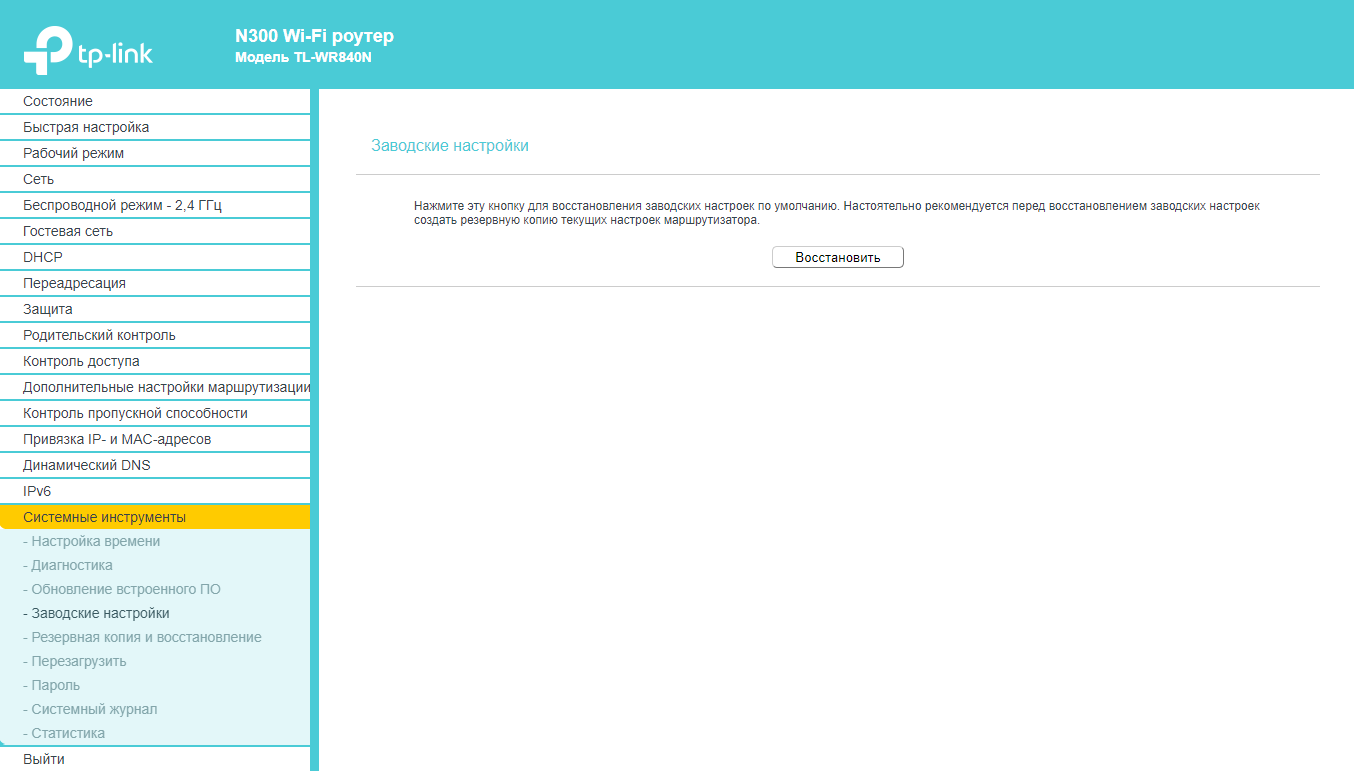This screenshot has height=771, width=1354.
Task: Open the Гостевая сеть menu
Action: pos(68,231)
